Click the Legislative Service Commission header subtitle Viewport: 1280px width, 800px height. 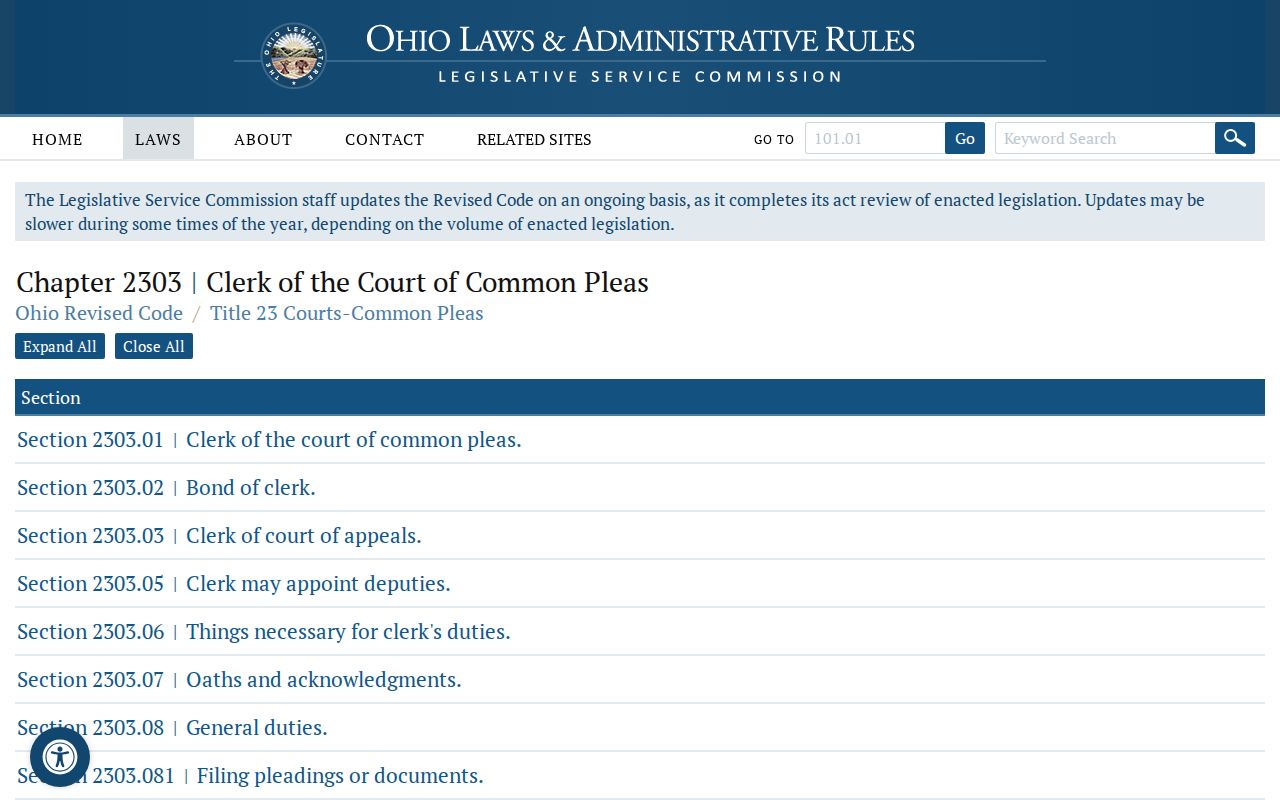point(640,76)
